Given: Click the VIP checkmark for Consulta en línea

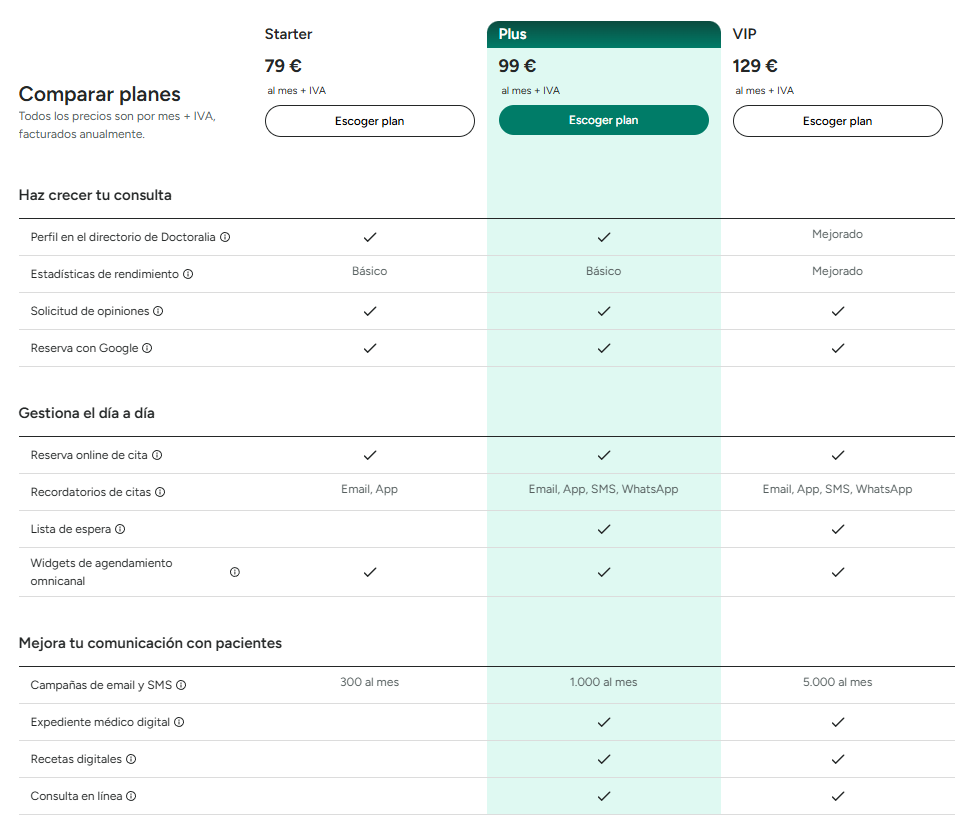Looking at the screenshot, I should (838, 796).
